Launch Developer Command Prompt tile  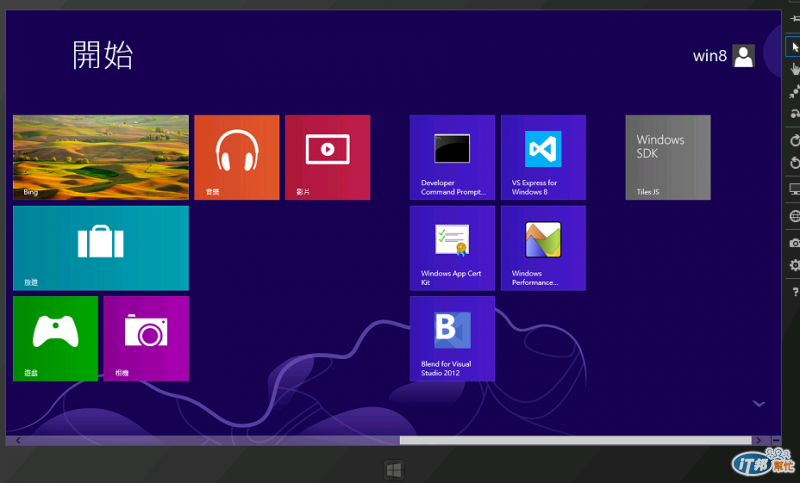coord(452,157)
